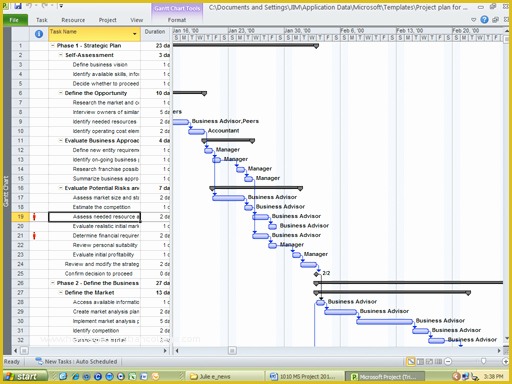Click the Gantt bar labeled Accountant
The width and height of the screenshot is (512, 384).
pos(196,131)
